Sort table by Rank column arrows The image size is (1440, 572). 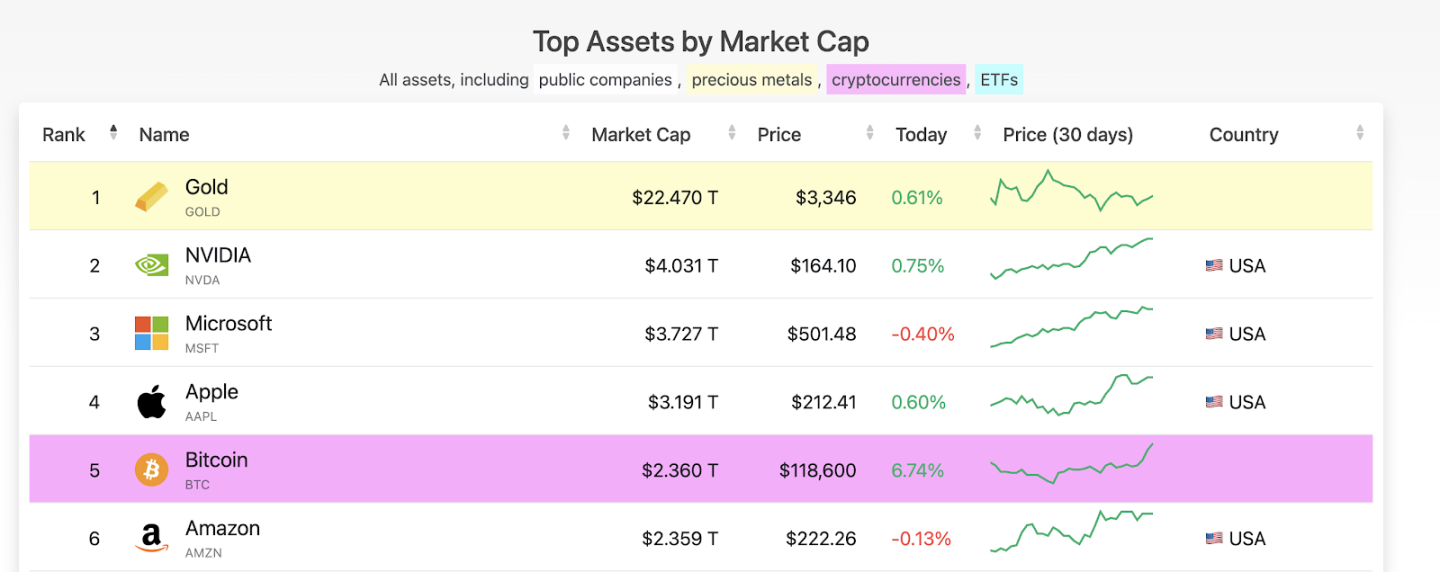tap(113, 133)
